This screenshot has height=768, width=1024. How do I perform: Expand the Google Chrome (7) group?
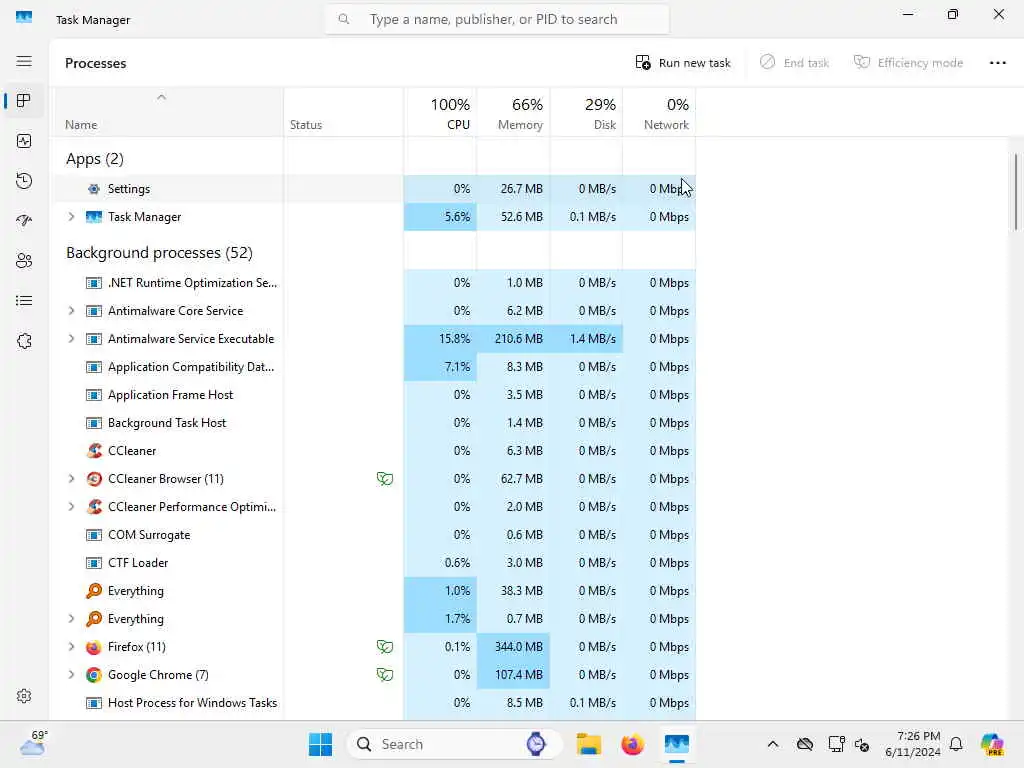pos(71,675)
